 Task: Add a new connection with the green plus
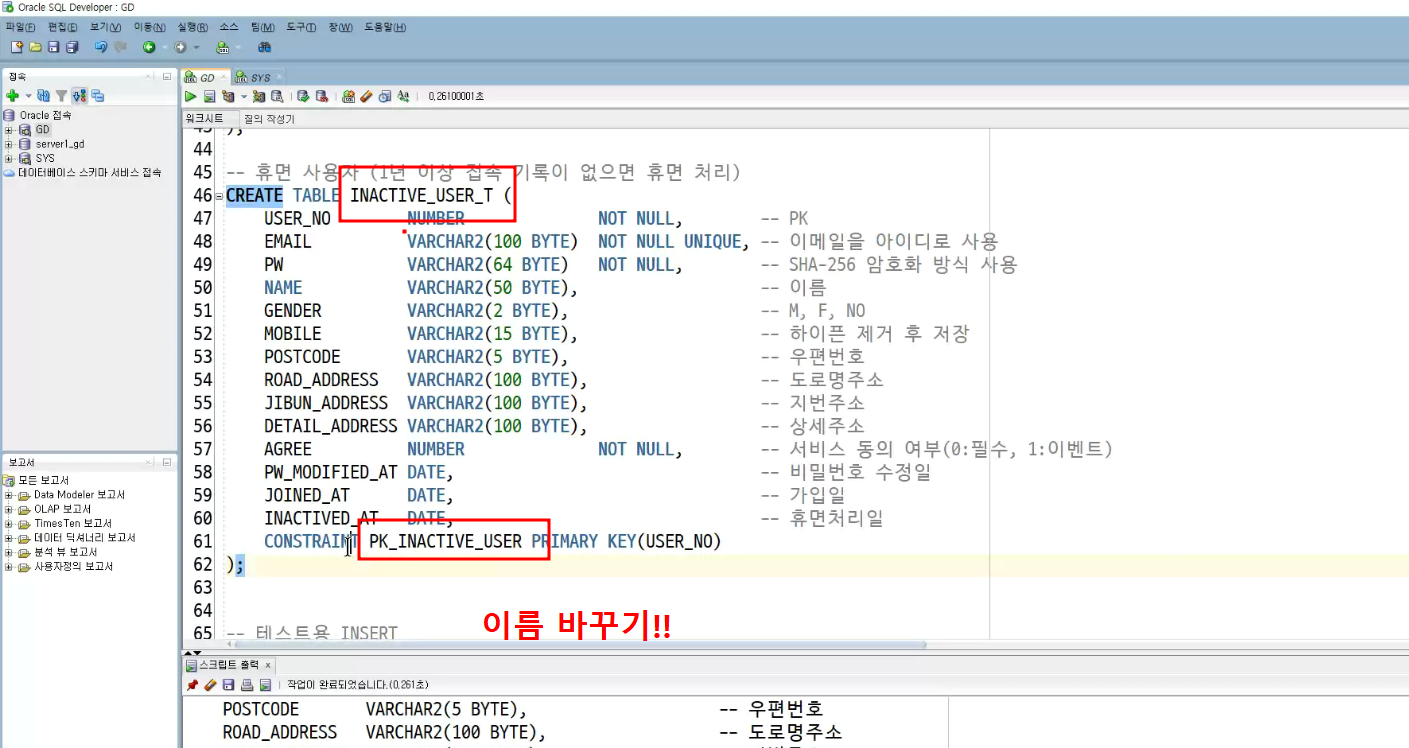tap(13, 96)
